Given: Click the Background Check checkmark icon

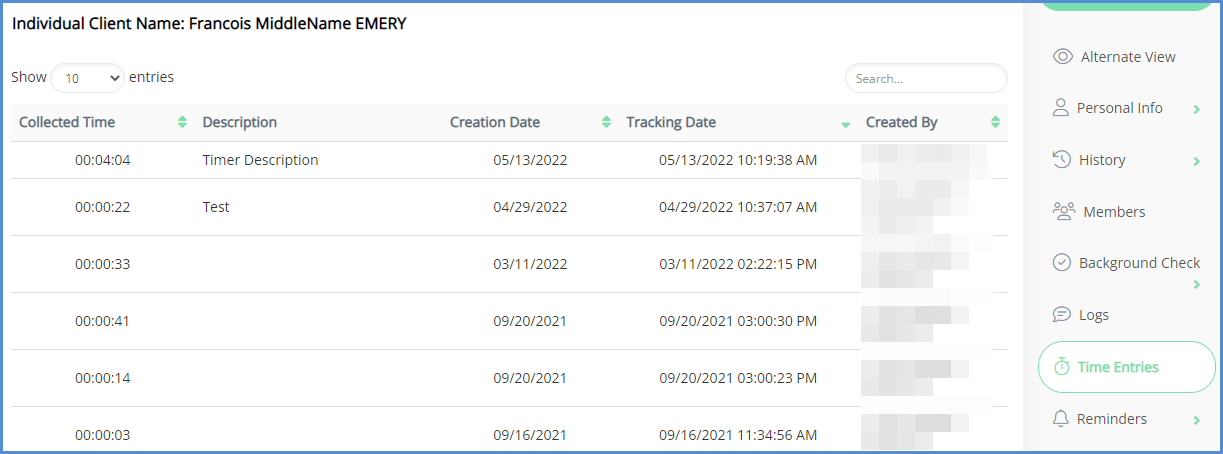Looking at the screenshot, I should coord(1062,263).
